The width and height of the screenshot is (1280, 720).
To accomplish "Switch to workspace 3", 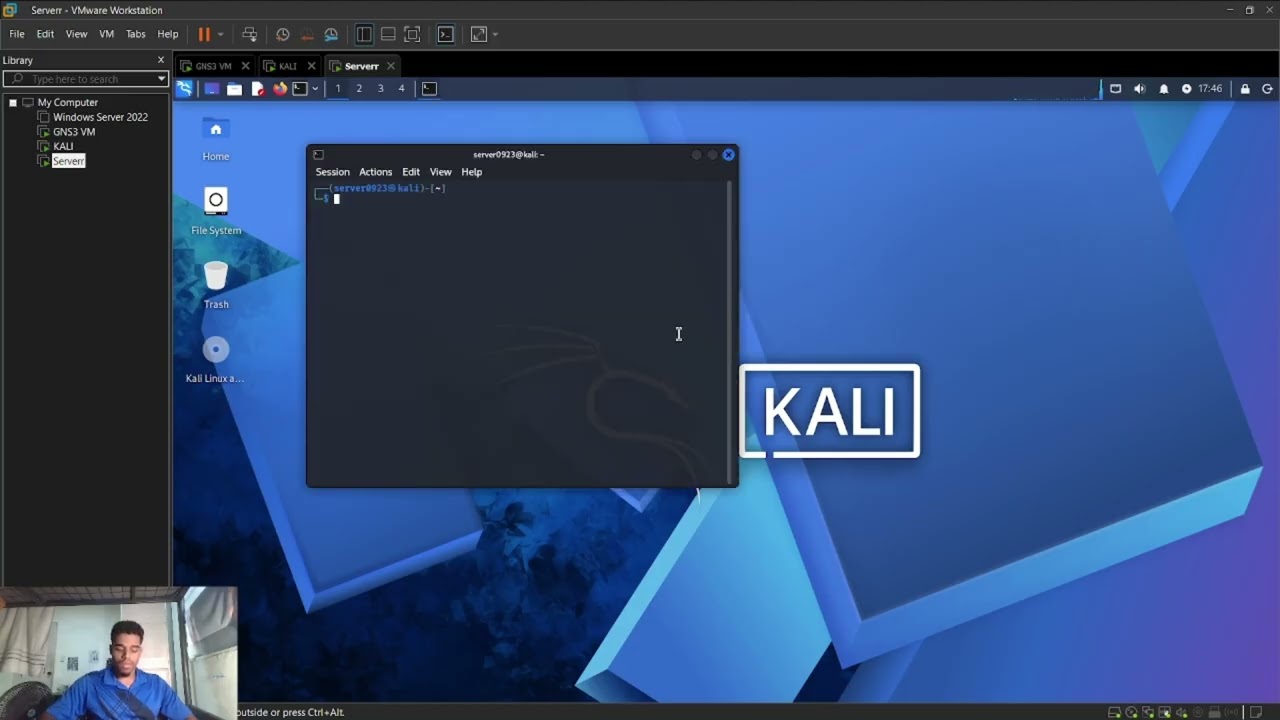I will [x=380, y=89].
